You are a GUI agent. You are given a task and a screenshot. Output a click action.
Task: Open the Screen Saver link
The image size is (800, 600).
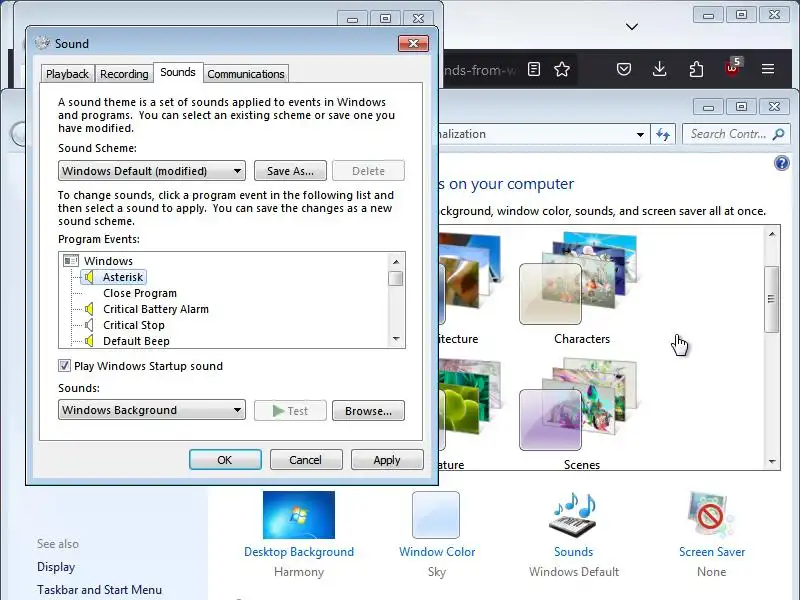click(712, 552)
